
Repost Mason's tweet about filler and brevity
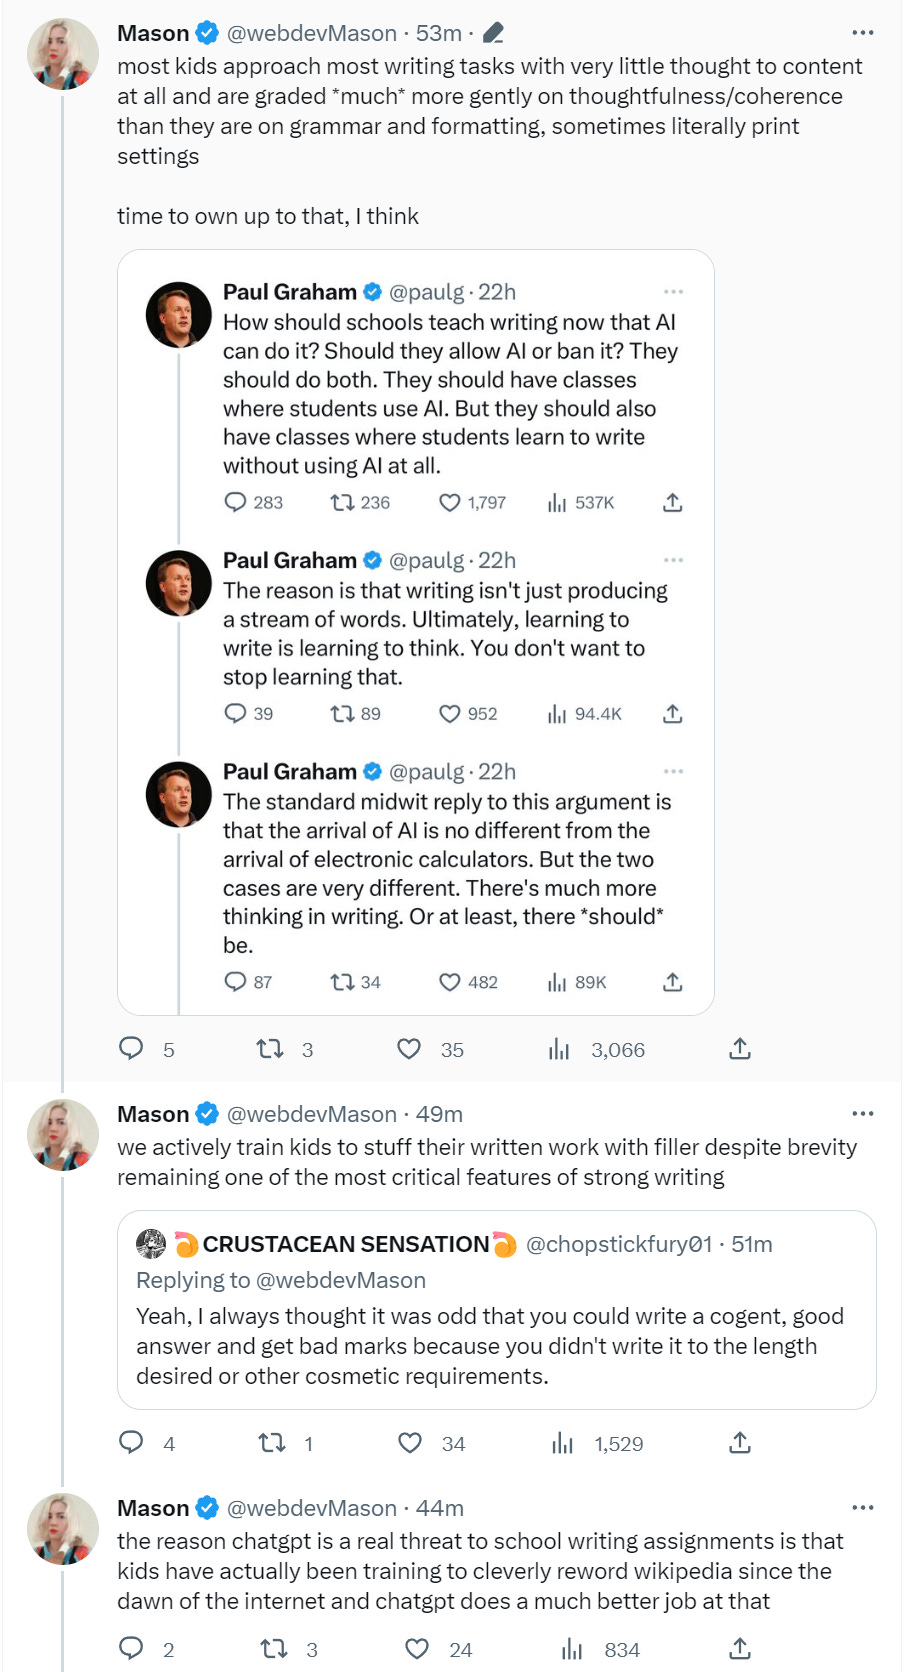coord(271,1443)
